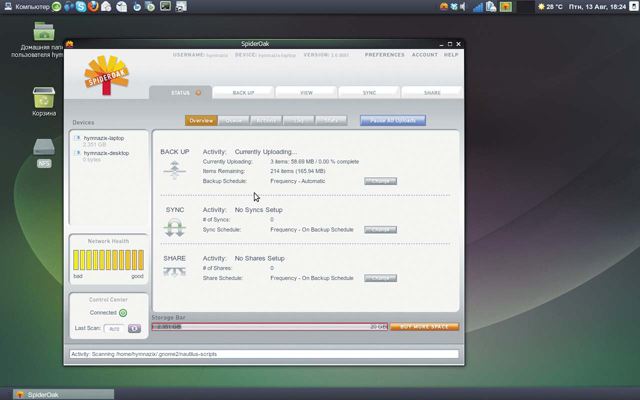Image resolution: width=640 pixels, height=400 pixels.
Task: Click the date and time clock
Action: coord(598,7)
